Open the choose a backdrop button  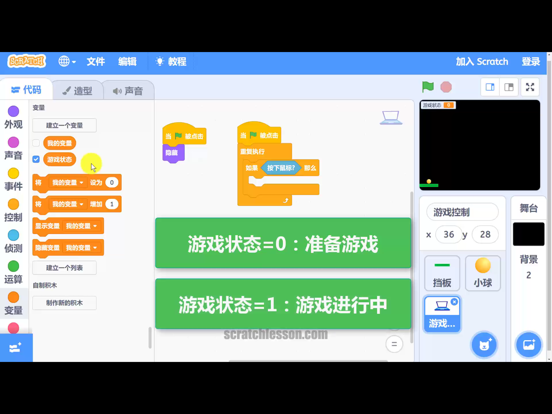point(528,345)
